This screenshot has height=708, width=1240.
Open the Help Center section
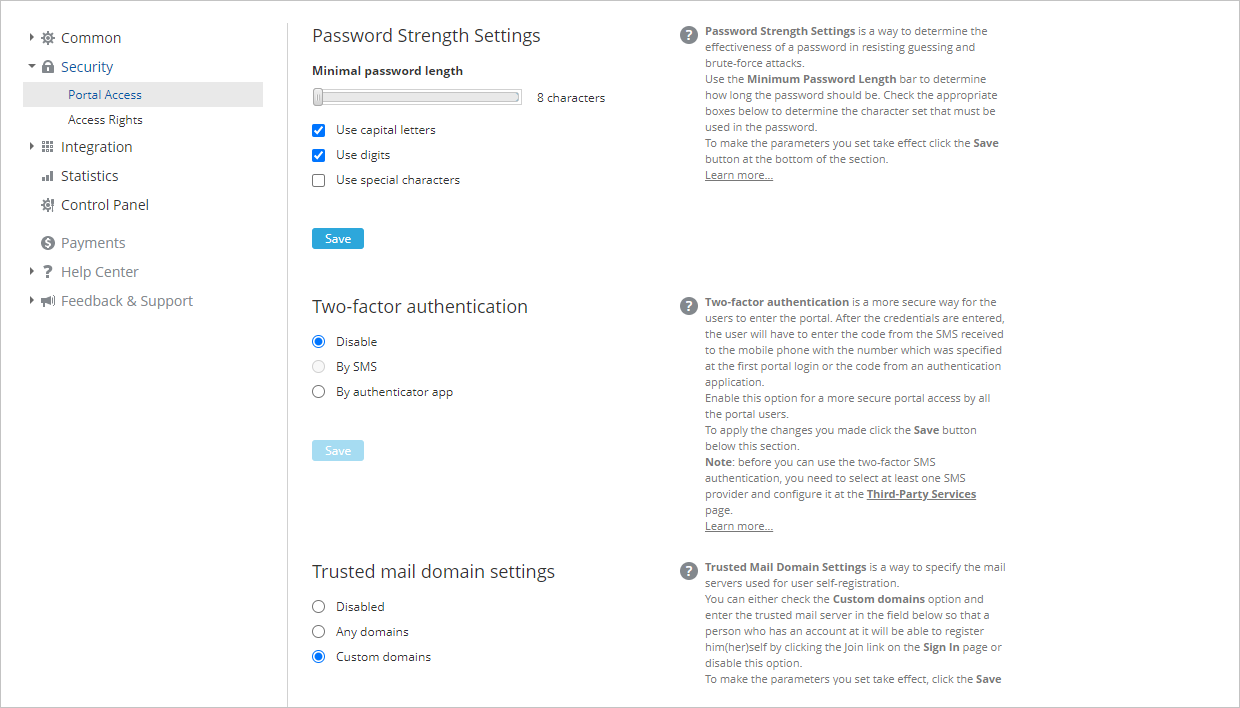[95, 271]
